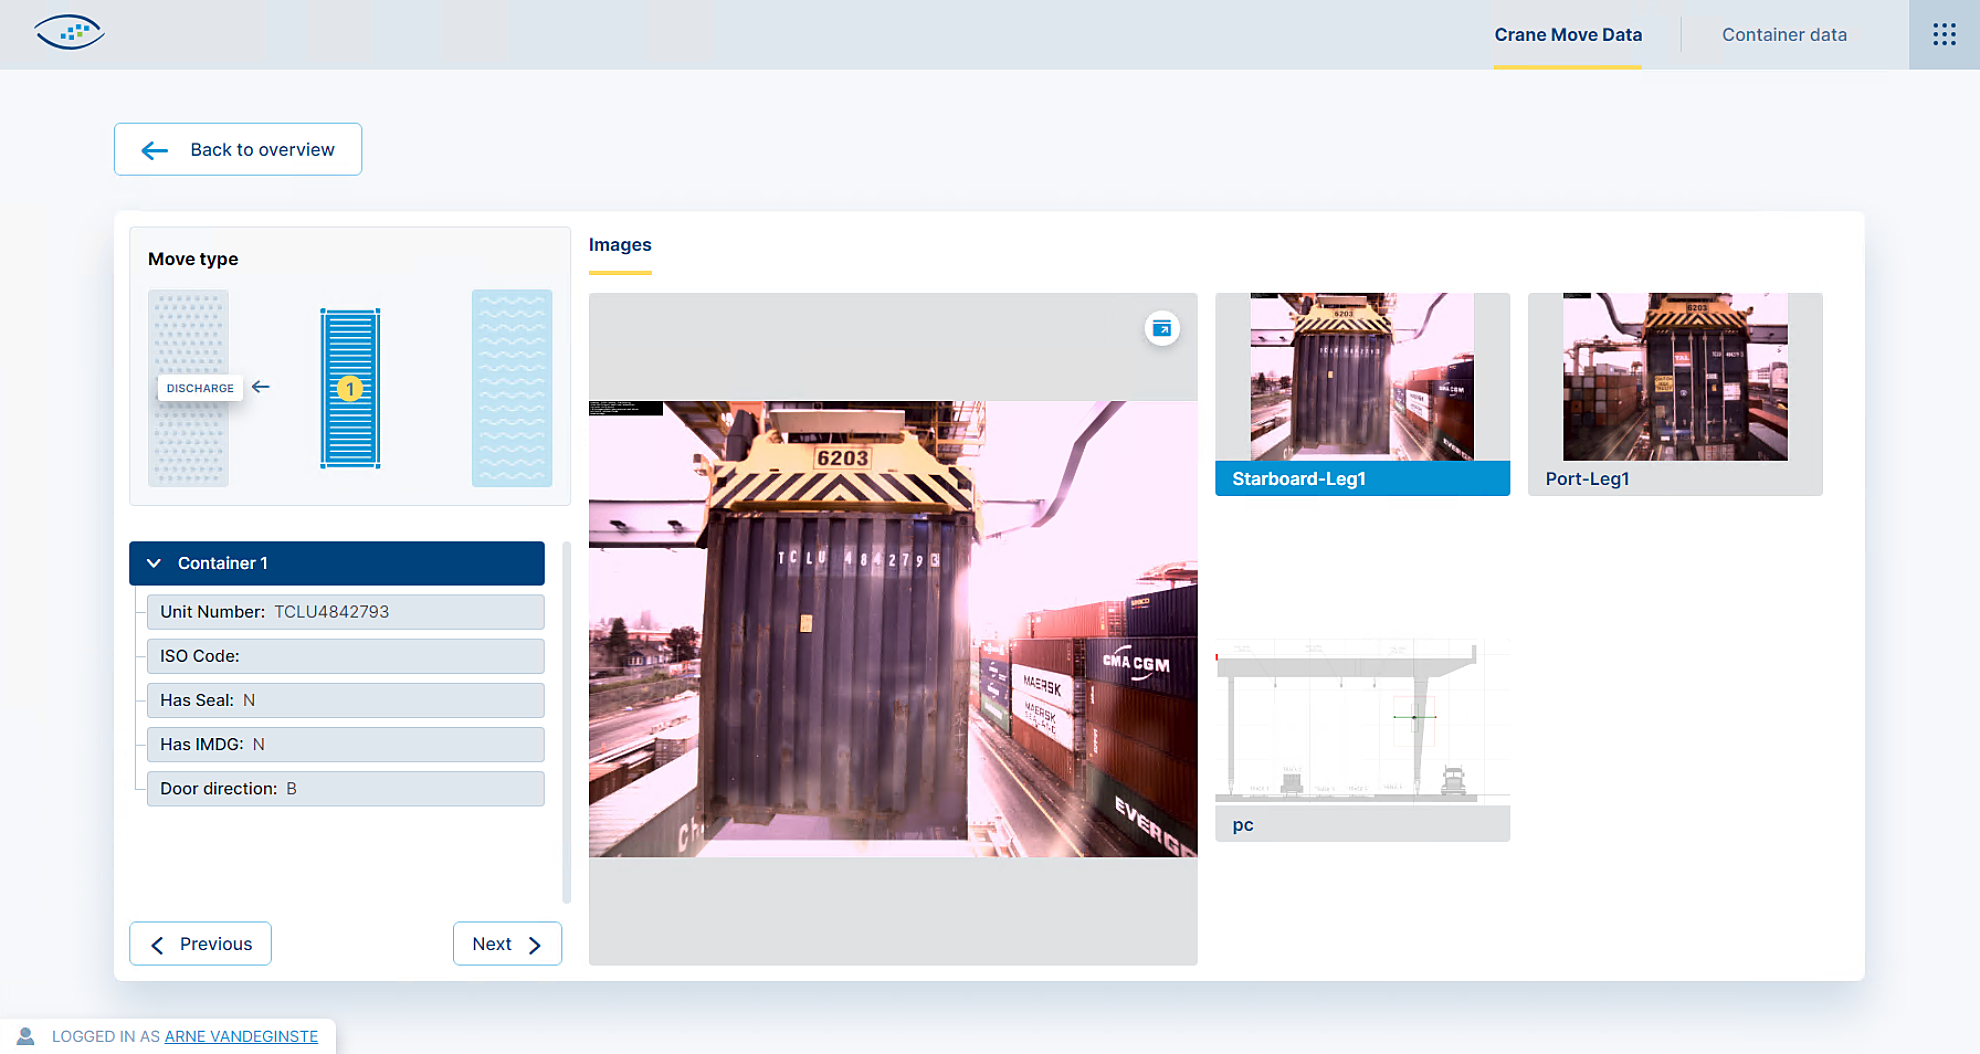Expand image to fullscreen via popup icon
This screenshot has height=1054, width=1980.
[1161, 328]
